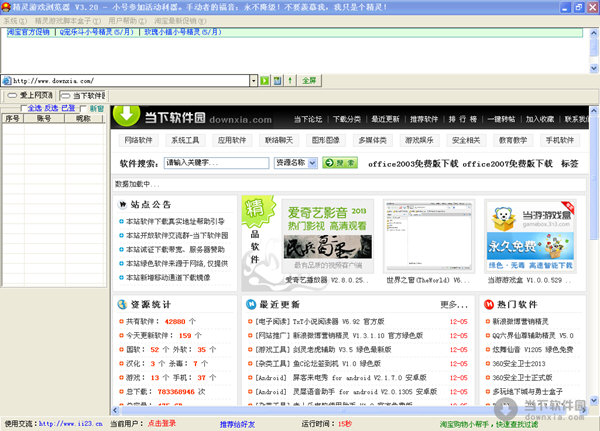Switch to the 当下软件园 tab

click(x=83, y=95)
